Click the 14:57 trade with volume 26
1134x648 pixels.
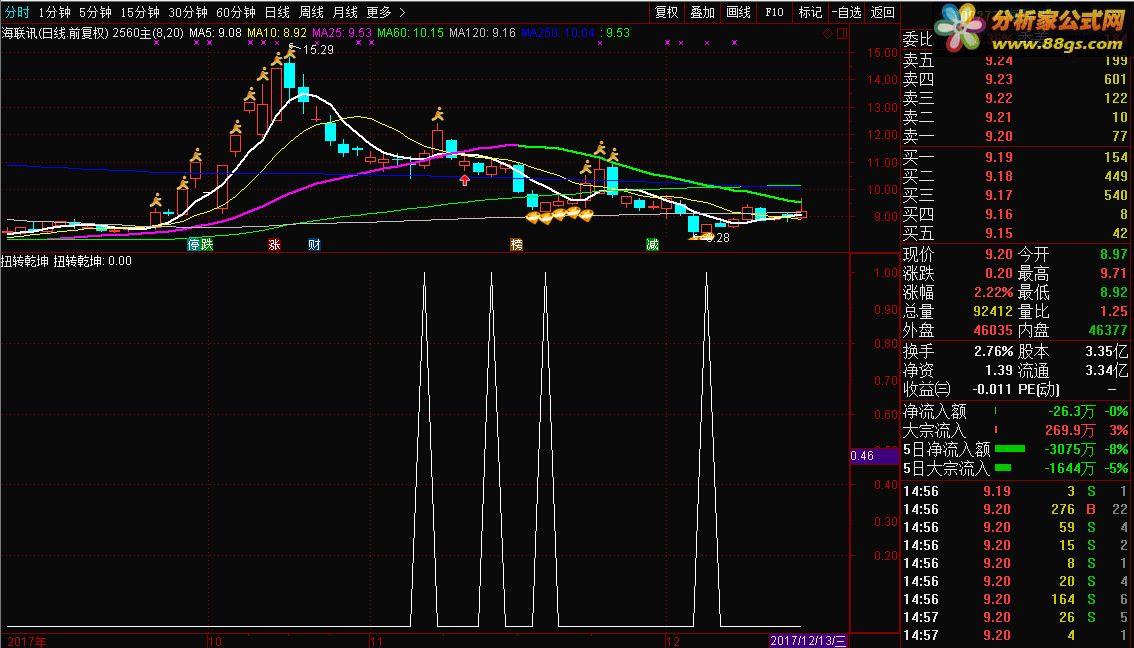point(1015,617)
